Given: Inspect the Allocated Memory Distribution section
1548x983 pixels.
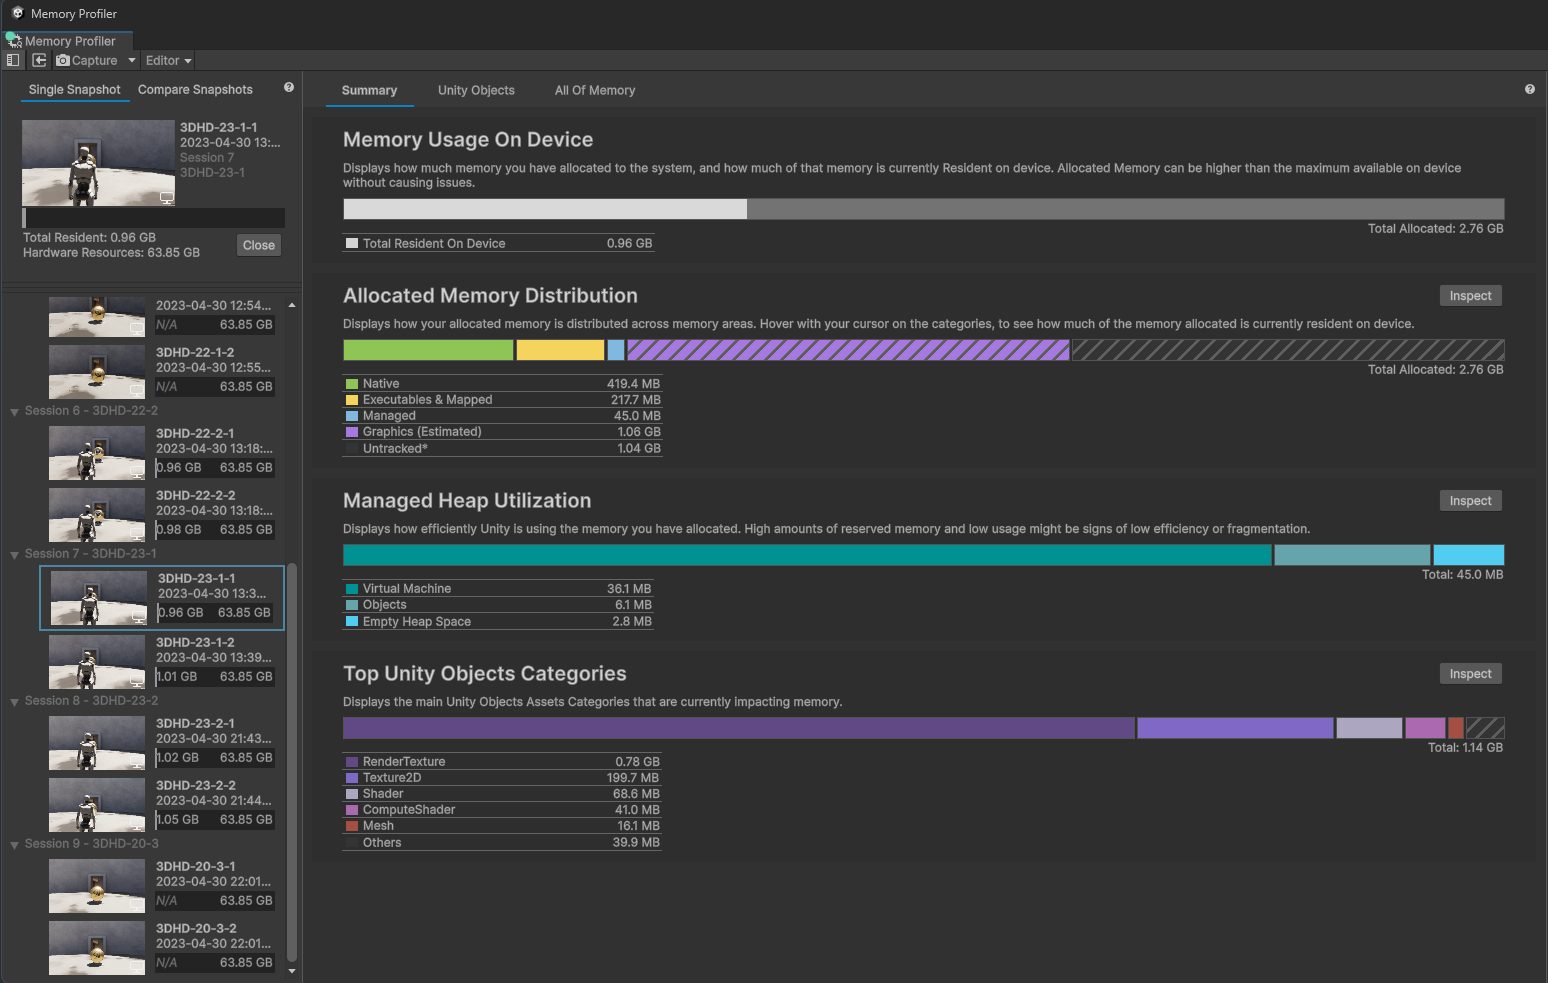Looking at the screenshot, I should click(1470, 296).
